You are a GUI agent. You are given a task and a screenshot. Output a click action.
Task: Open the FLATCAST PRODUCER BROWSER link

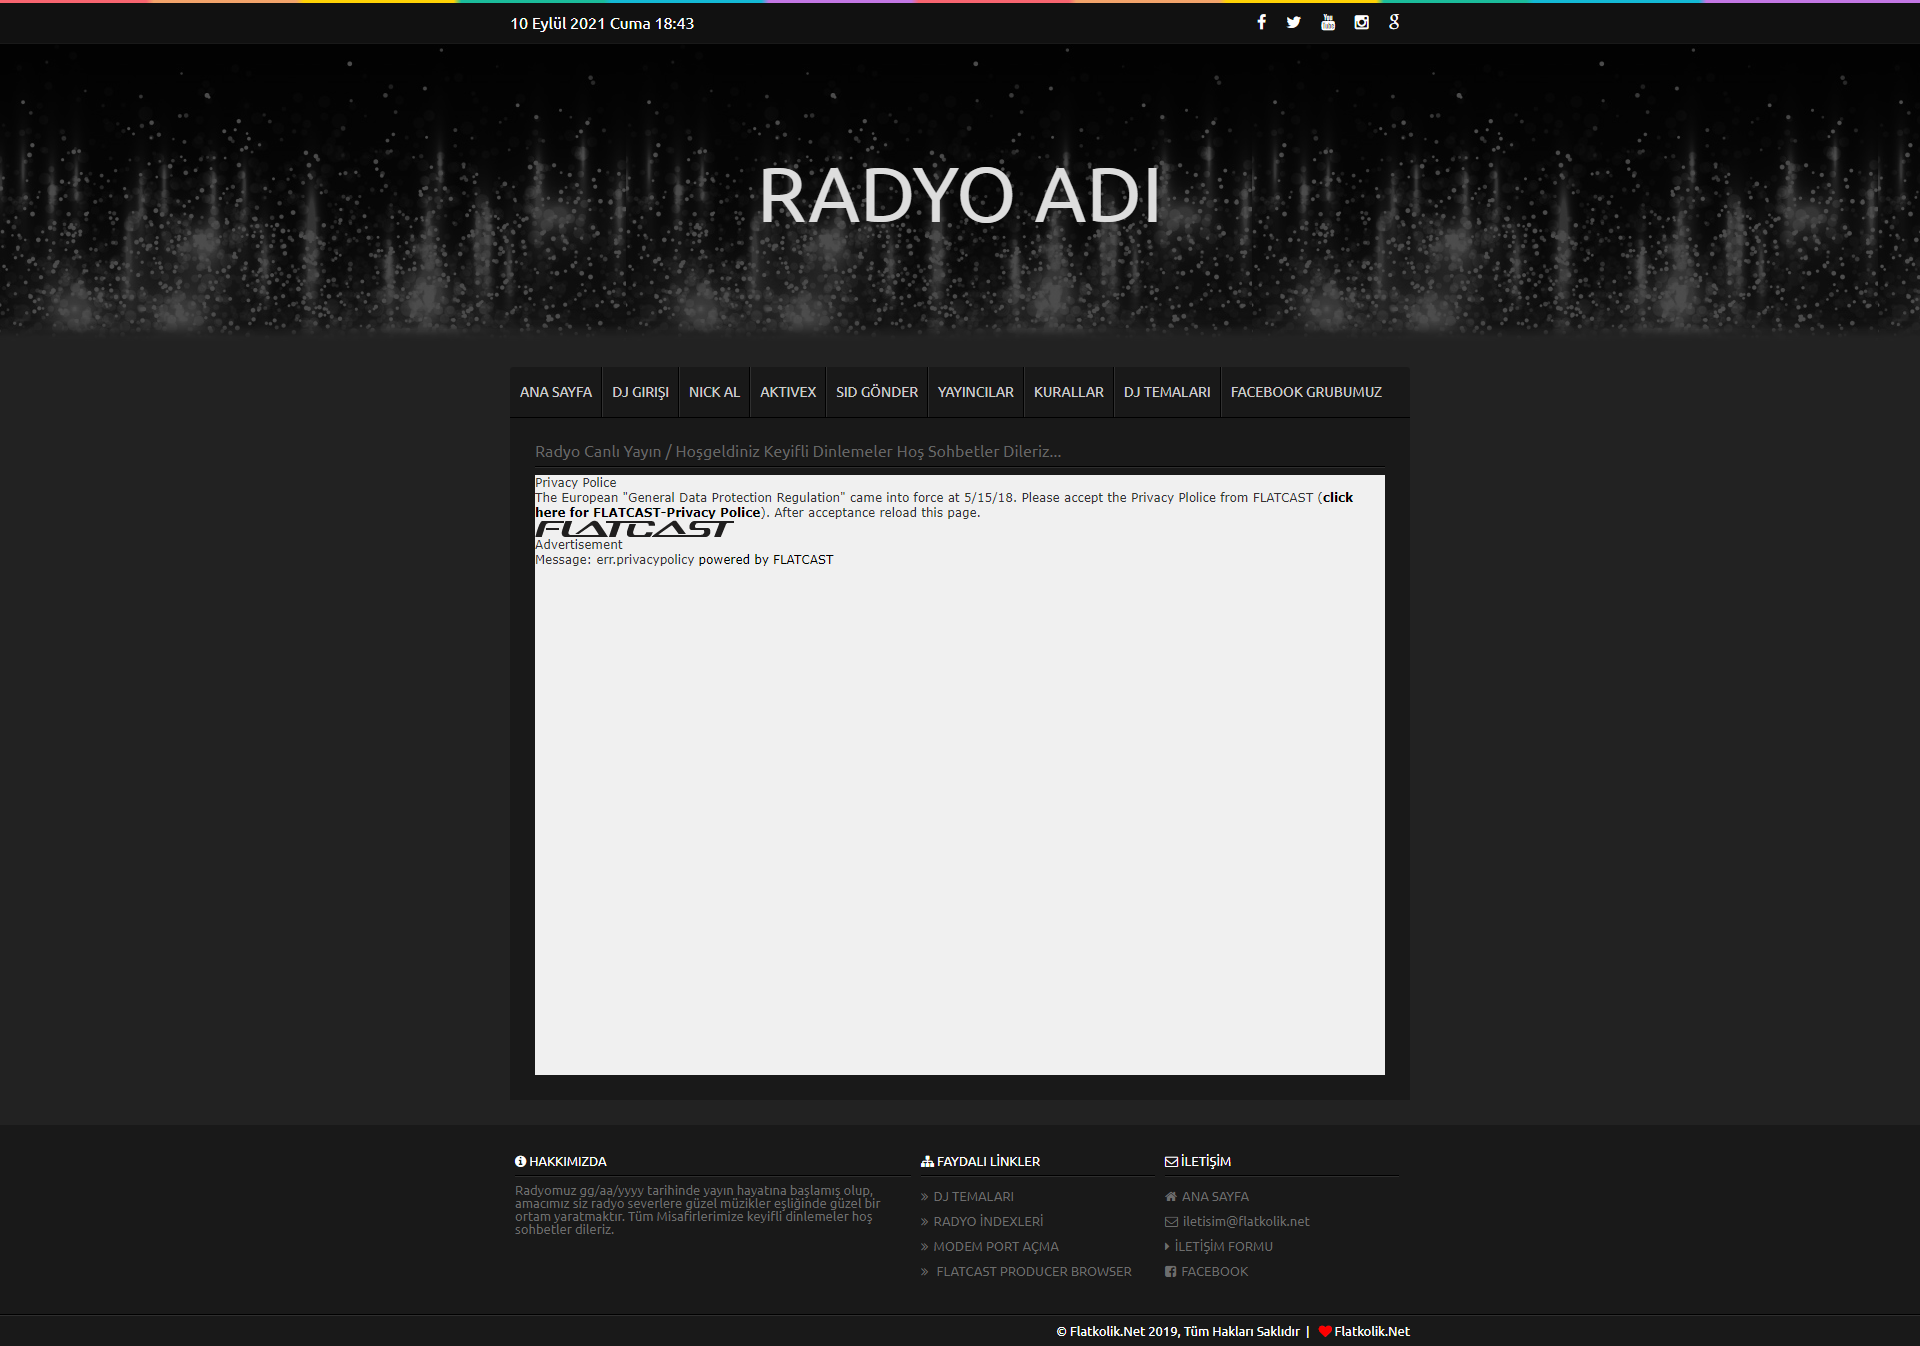1033,1271
